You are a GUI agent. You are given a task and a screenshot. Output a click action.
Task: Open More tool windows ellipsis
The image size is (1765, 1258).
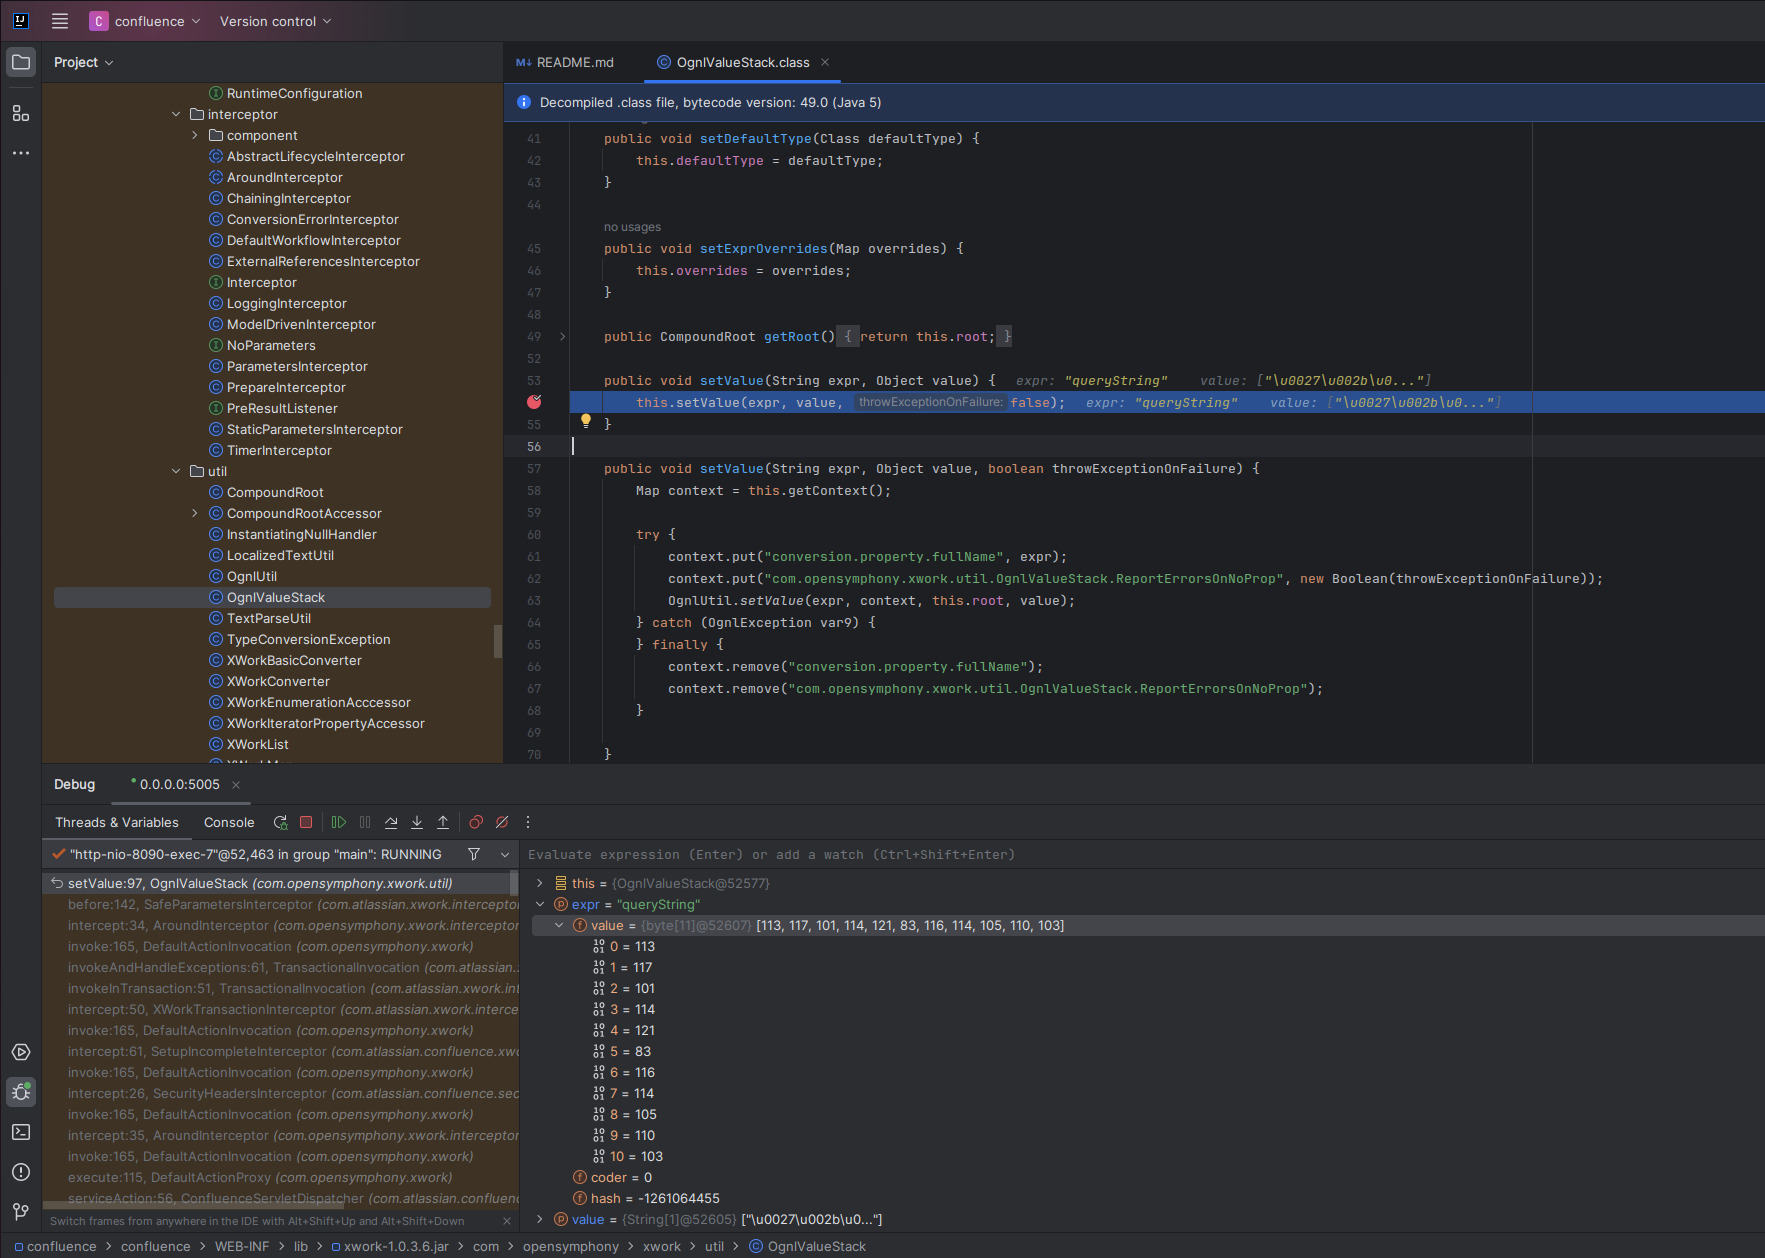click(21, 153)
